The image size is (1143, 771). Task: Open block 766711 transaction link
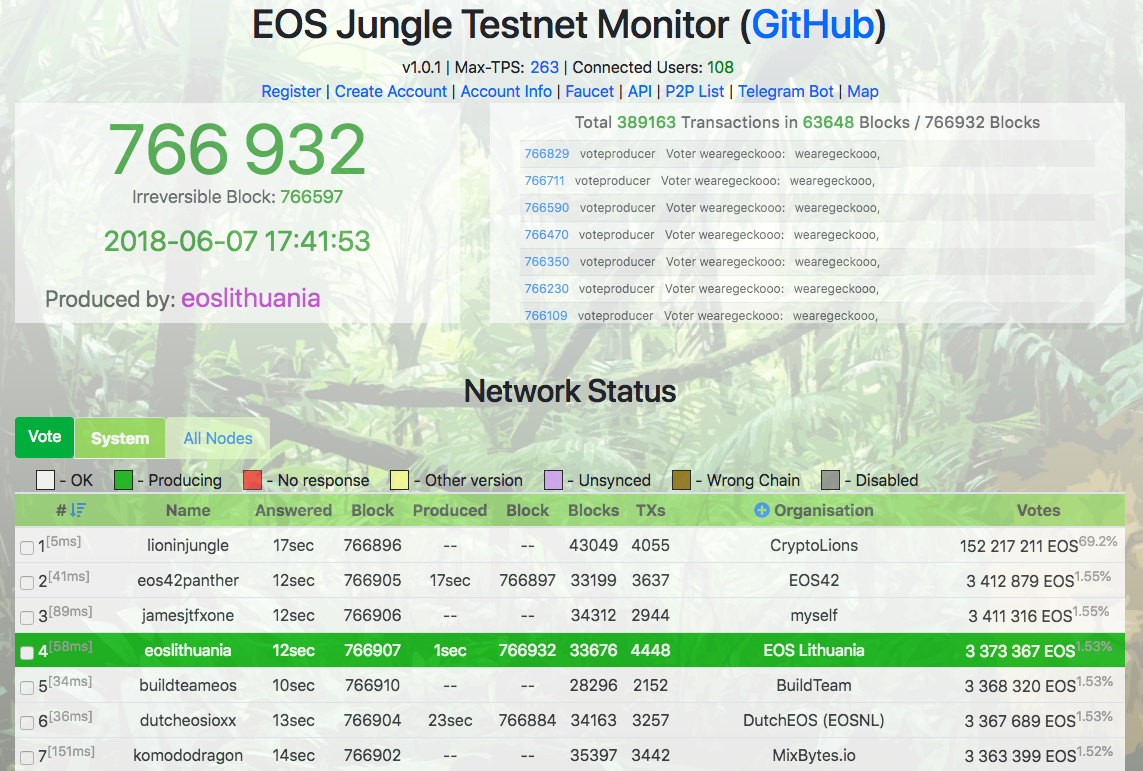tap(545, 181)
